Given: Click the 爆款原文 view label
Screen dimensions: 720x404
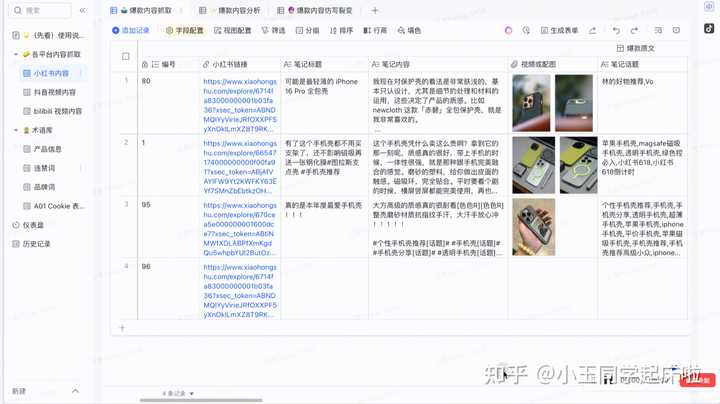Looking at the screenshot, I should tap(636, 48).
